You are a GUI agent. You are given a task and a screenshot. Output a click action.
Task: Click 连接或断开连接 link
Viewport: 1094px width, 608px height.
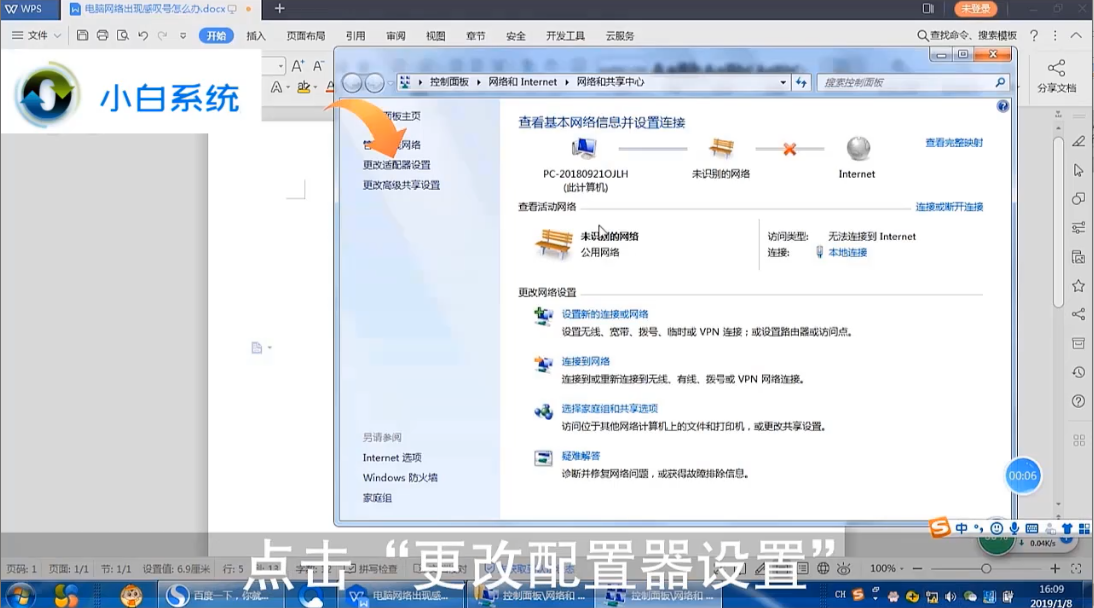tap(949, 207)
